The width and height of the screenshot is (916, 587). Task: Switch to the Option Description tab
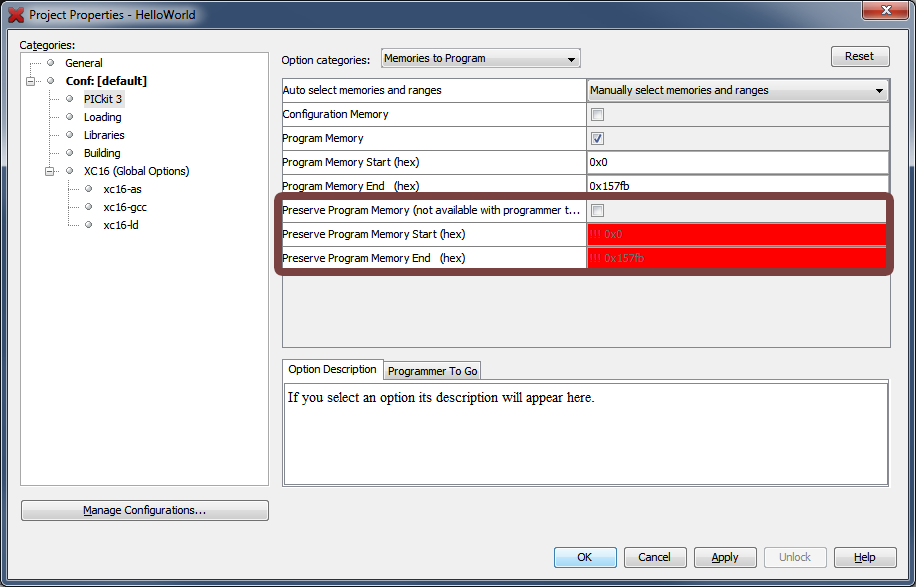point(332,370)
